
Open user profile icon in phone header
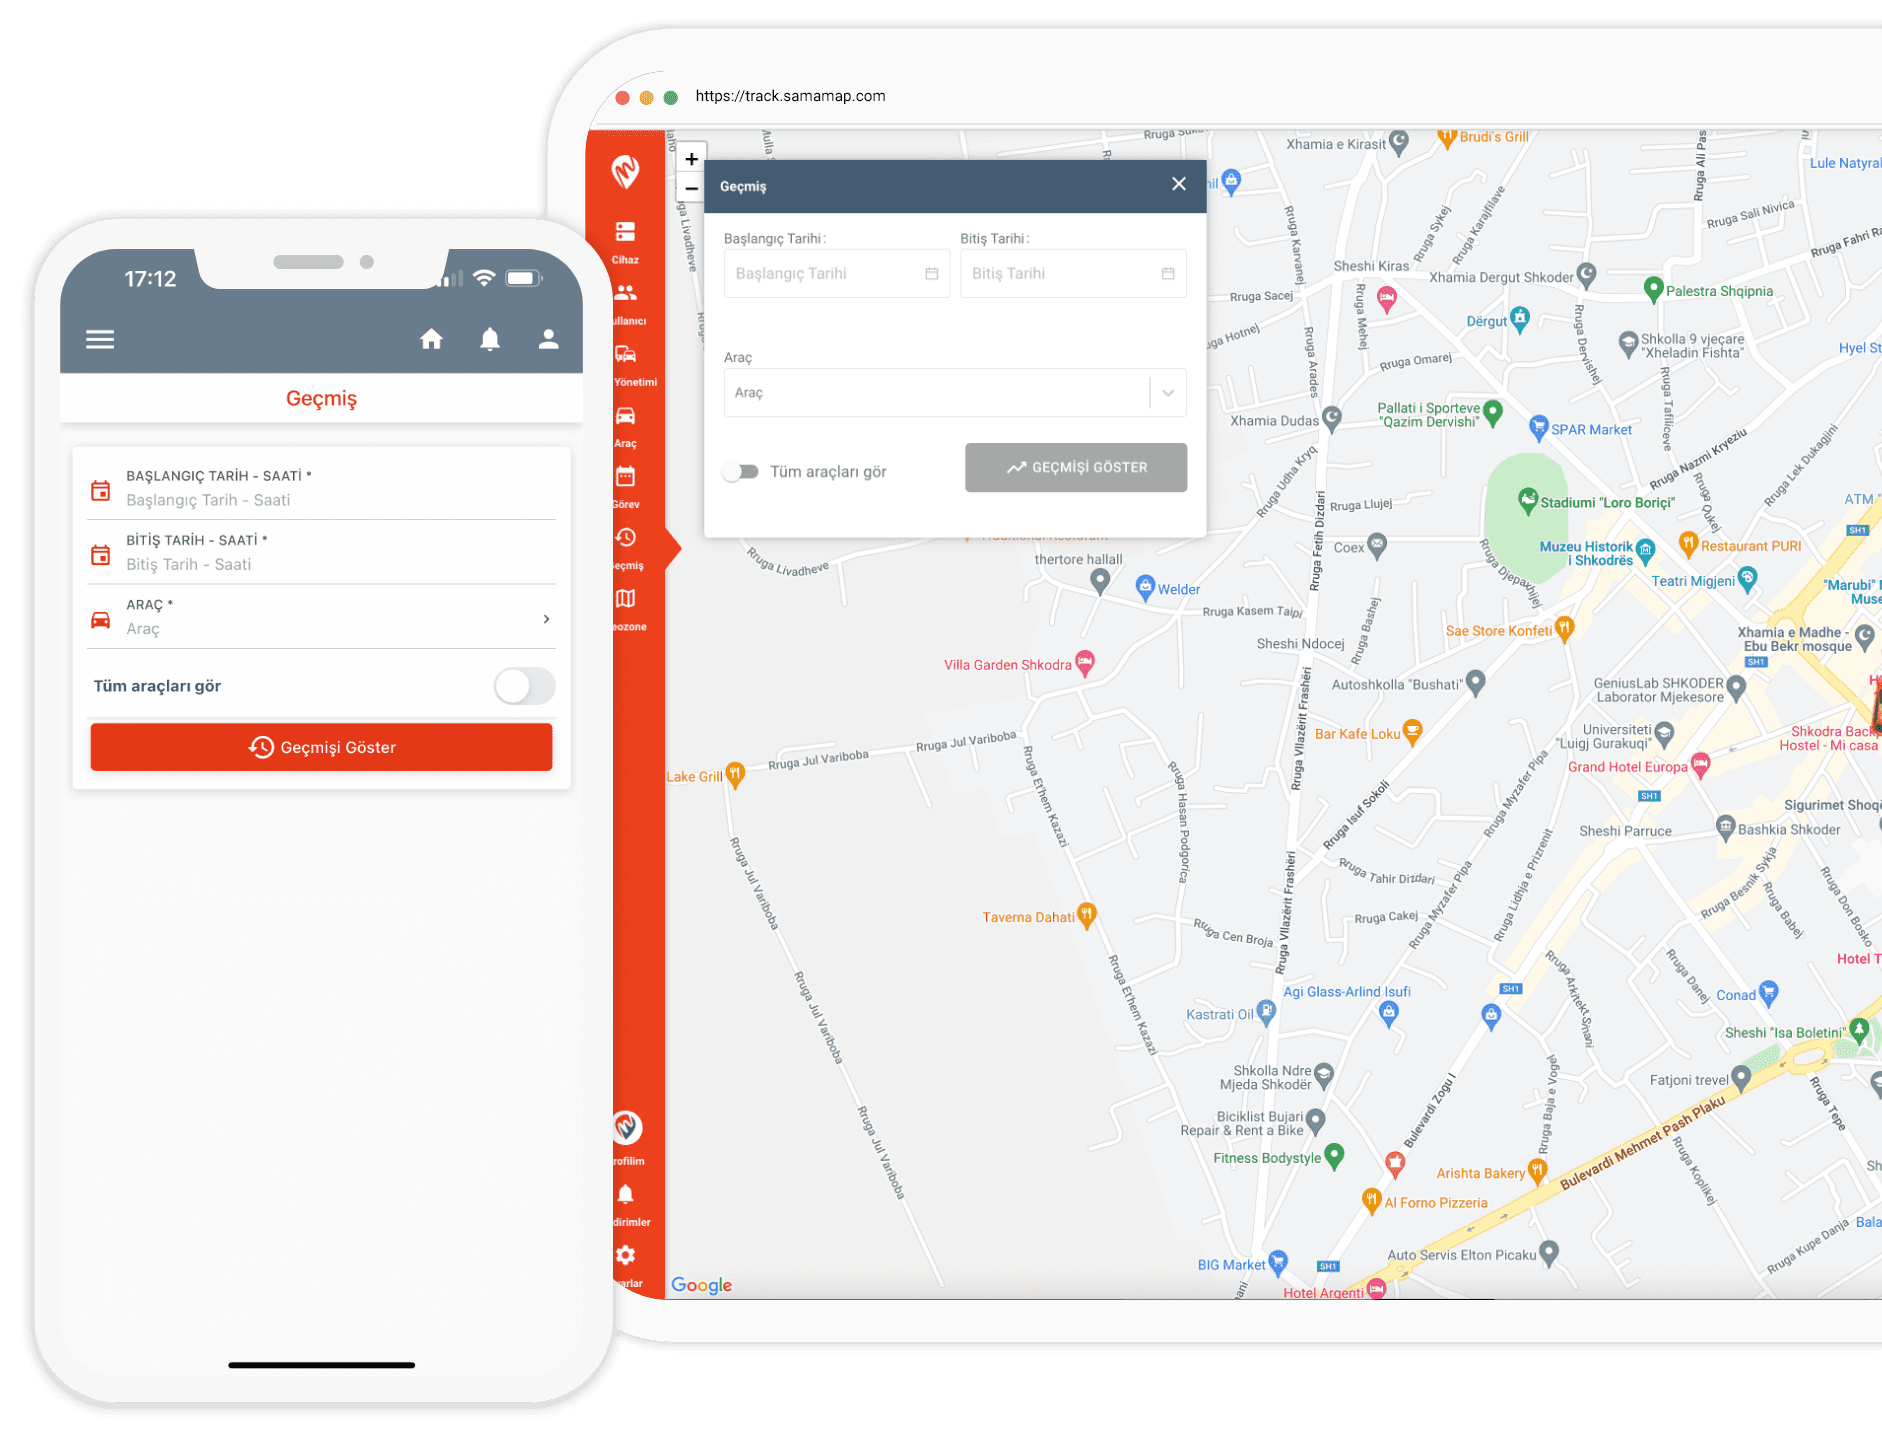548,339
